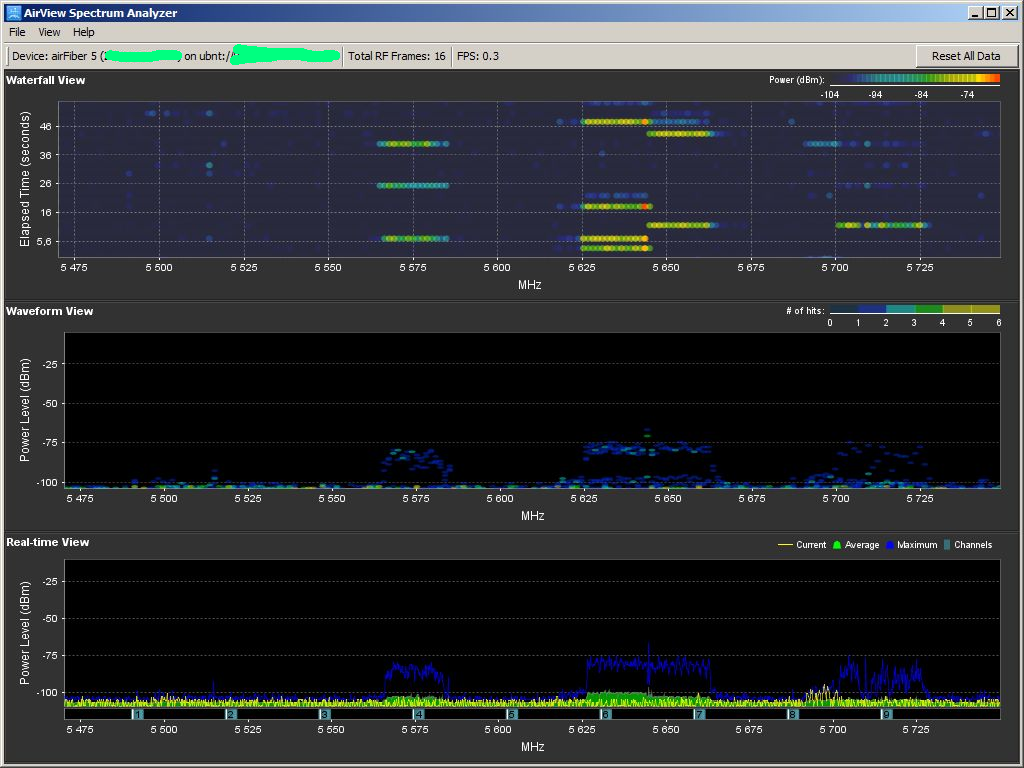The width and height of the screenshot is (1024, 768).
Task: Select channel marker 5 in Real-time View
Action: tap(512, 714)
